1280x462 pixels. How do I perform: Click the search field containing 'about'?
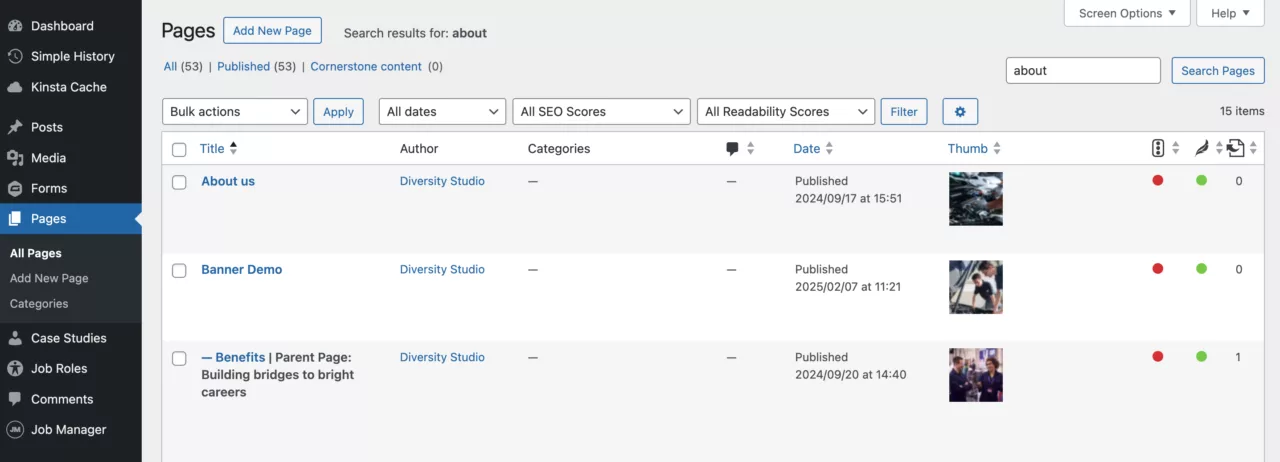point(1082,71)
